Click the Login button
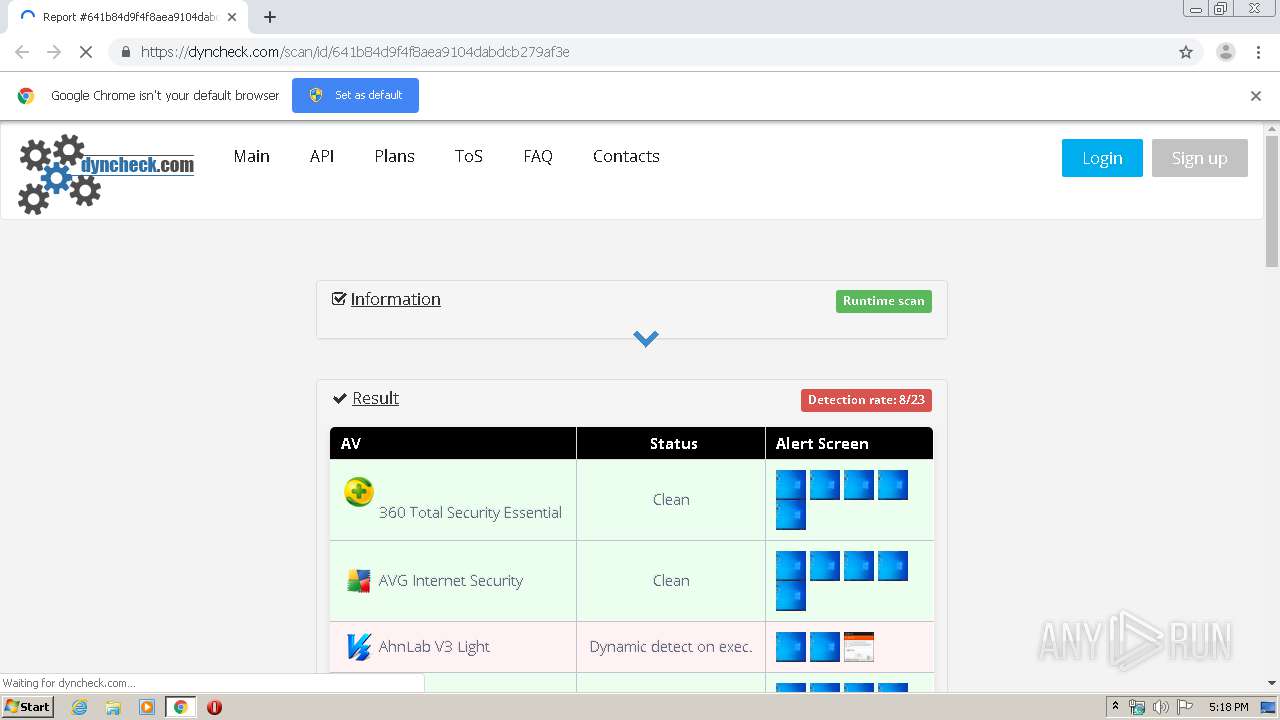Viewport: 1280px width, 720px height. coord(1102,158)
